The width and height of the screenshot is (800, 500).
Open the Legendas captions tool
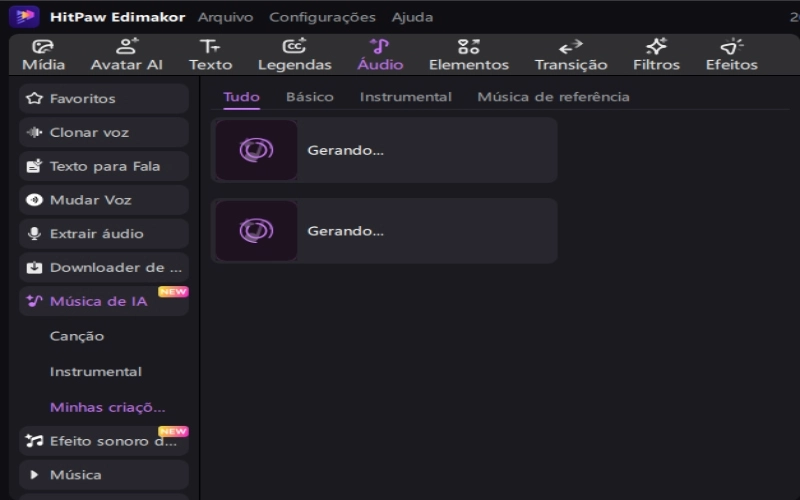tap(294, 55)
